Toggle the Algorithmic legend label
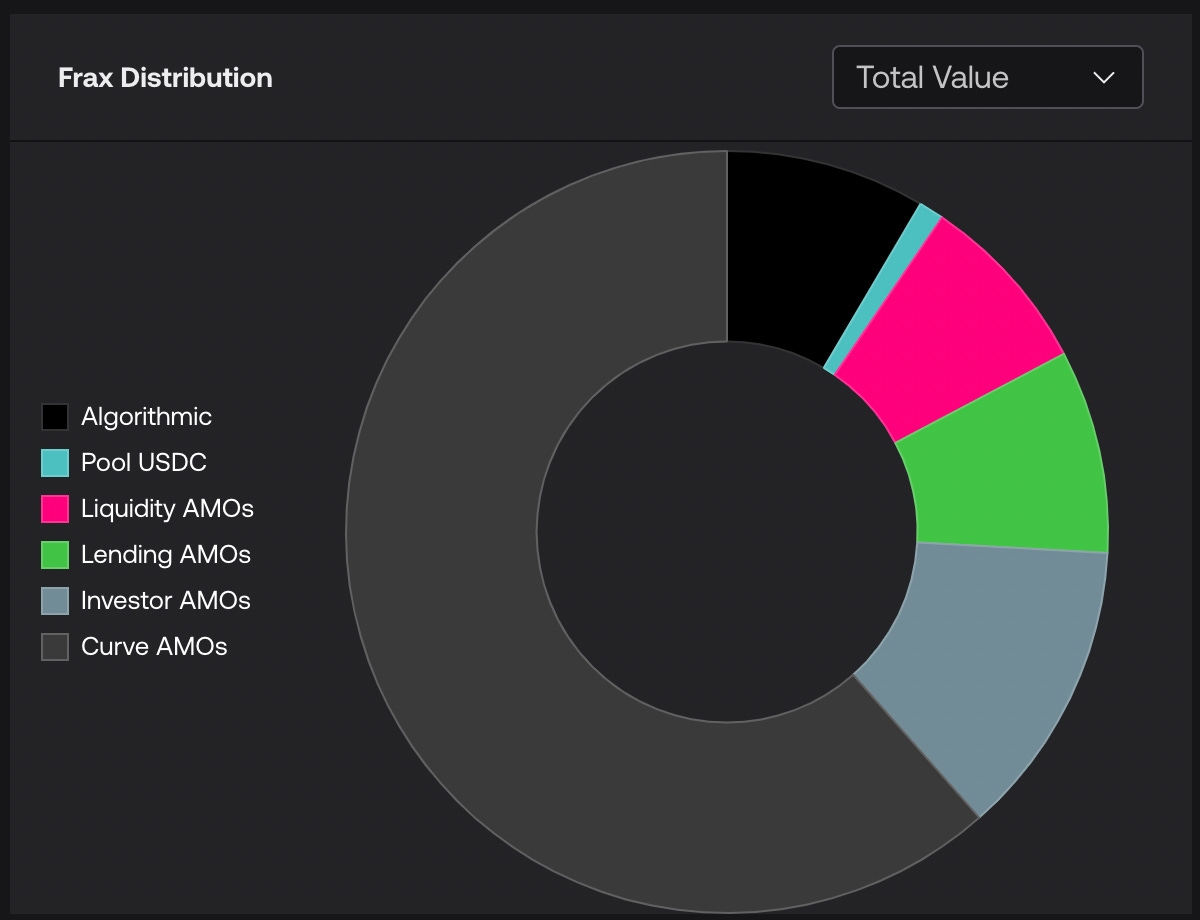1200x920 pixels. pyautogui.click(x=147, y=417)
